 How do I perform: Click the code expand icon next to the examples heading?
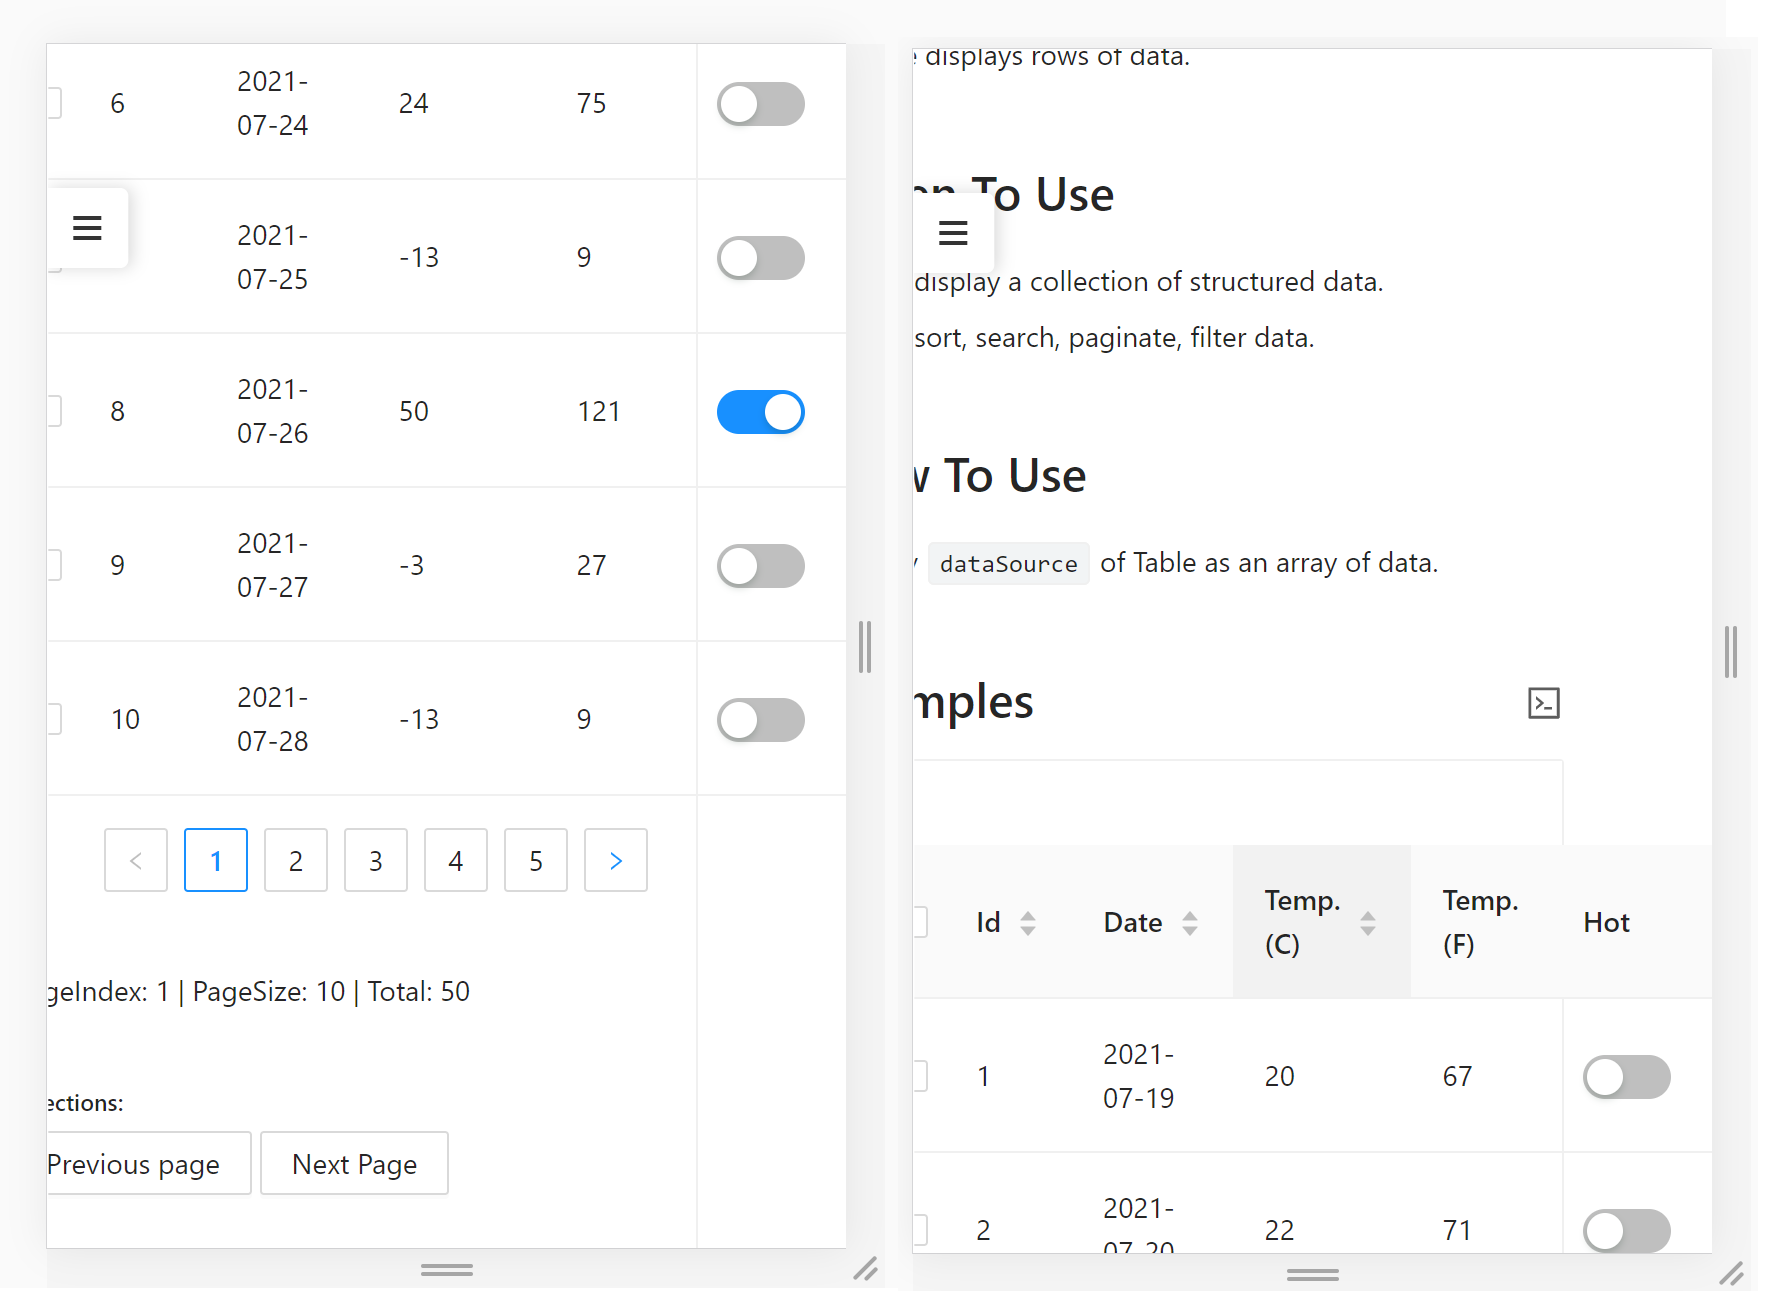[x=1544, y=703]
